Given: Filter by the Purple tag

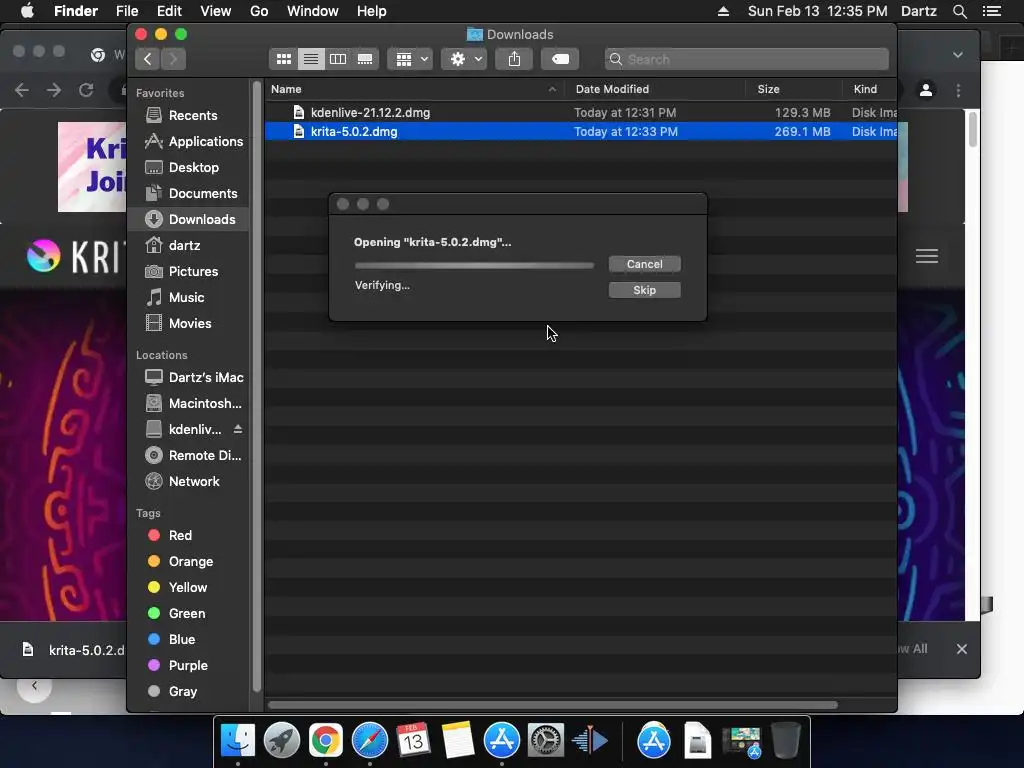Looking at the screenshot, I should click(x=189, y=665).
